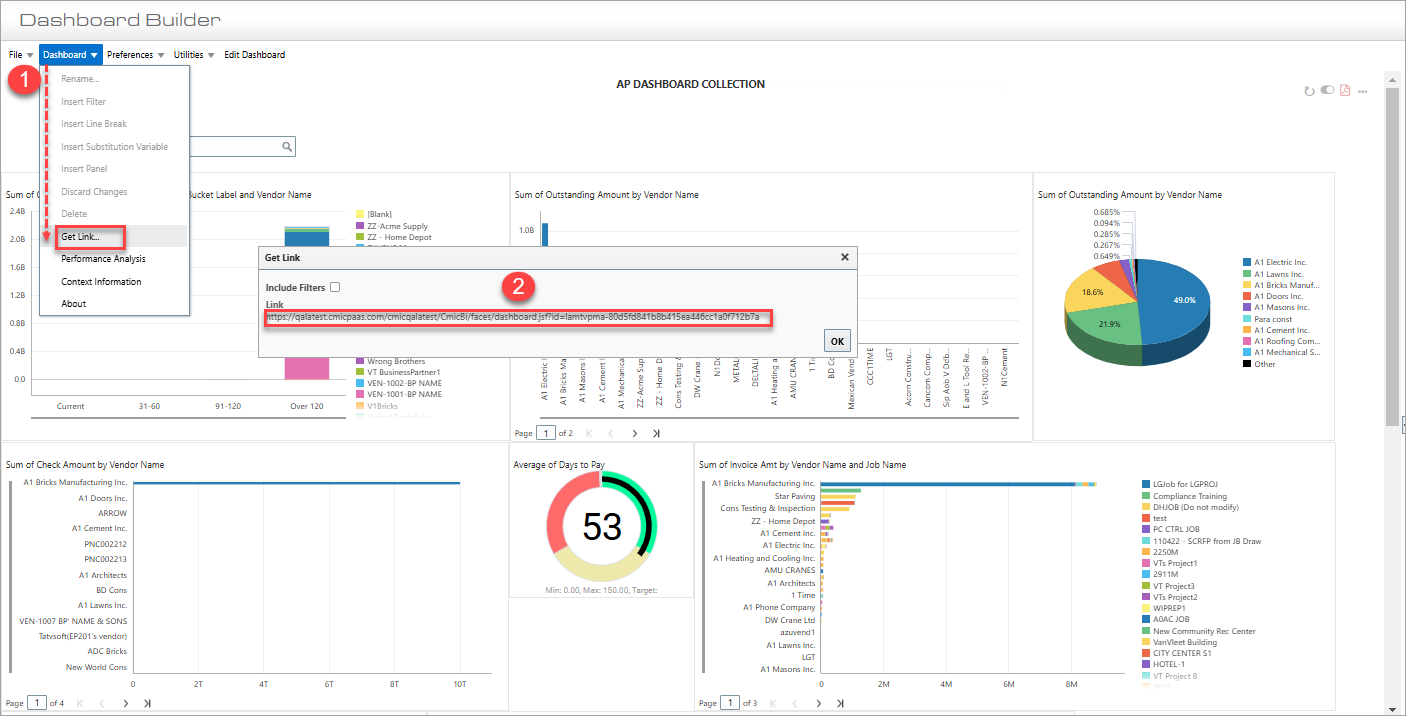Open About from the Dashboard menu
The height and width of the screenshot is (716, 1406).
pyautogui.click(x=74, y=304)
